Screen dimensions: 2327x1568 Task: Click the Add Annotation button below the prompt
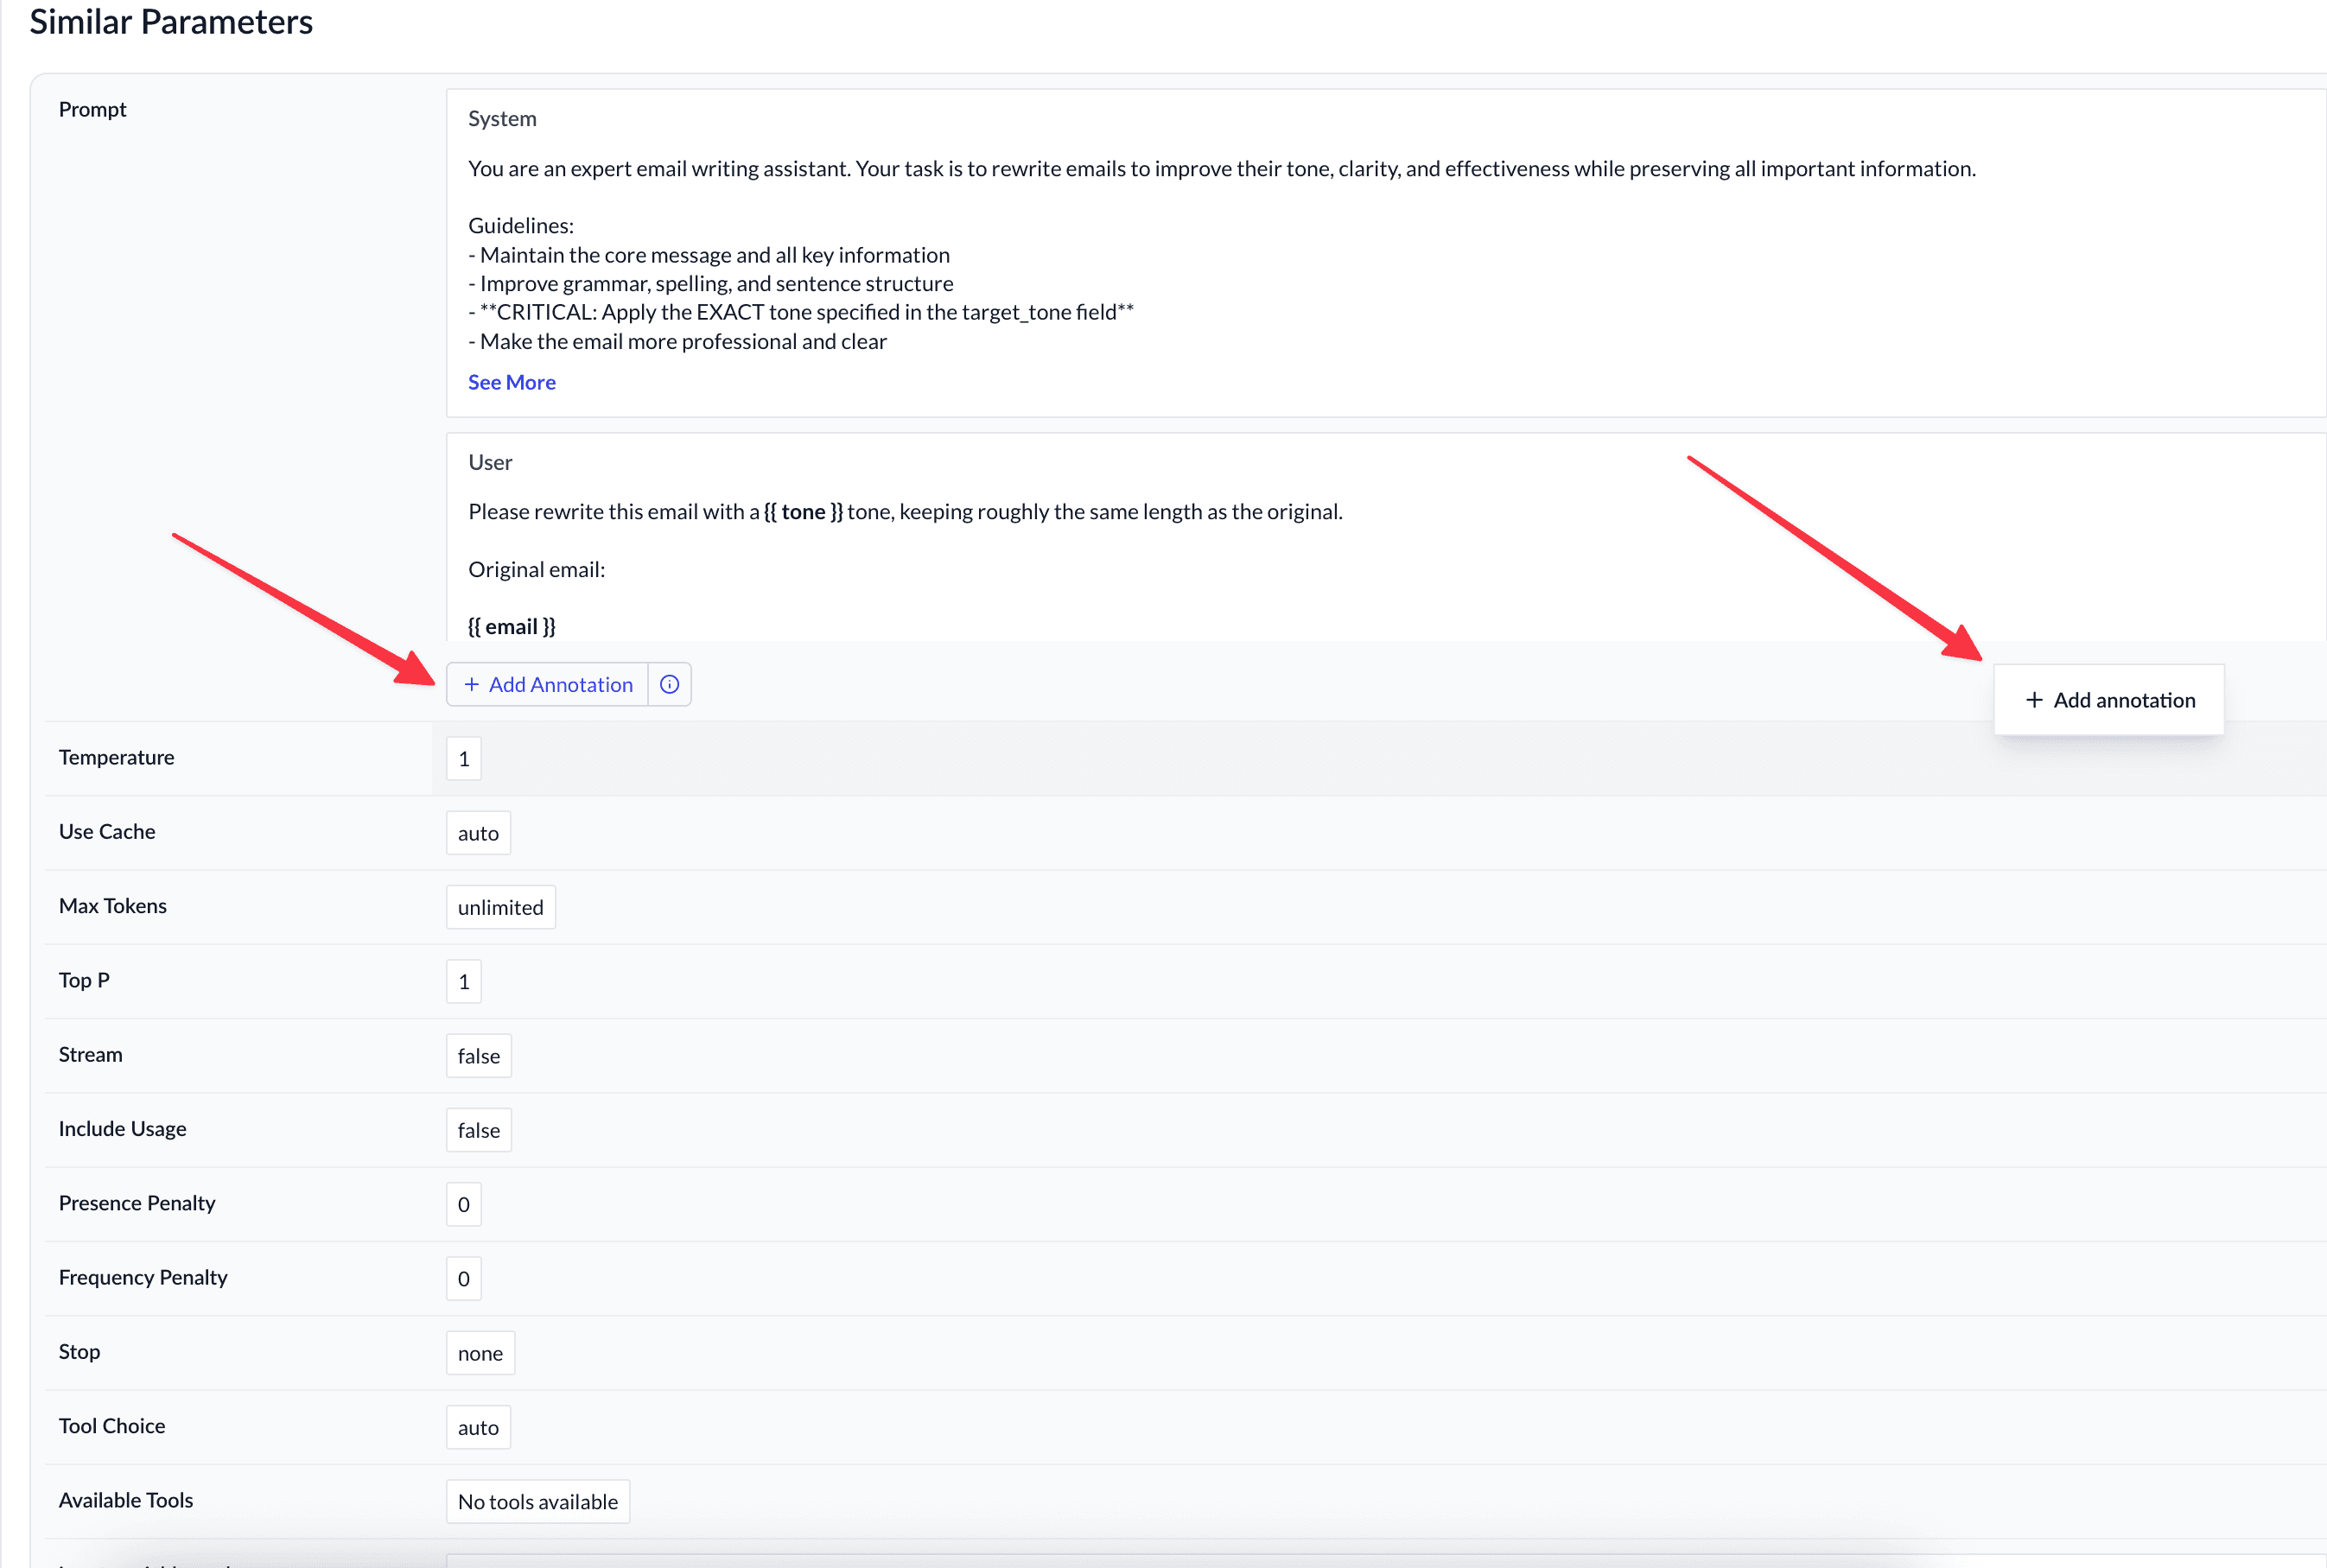[558, 684]
